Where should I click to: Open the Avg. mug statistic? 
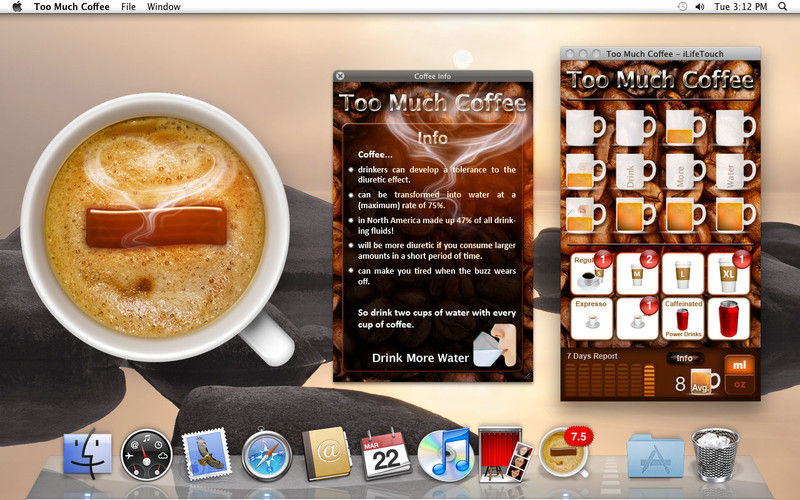tap(704, 382)
